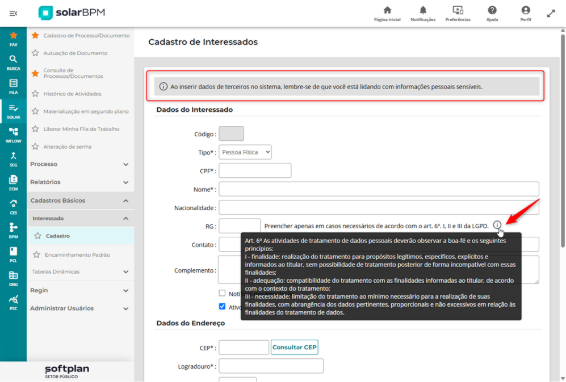Click into the Nacionalidade input field
This screenshot has width=566, height=382.
[x=379, y=208]
